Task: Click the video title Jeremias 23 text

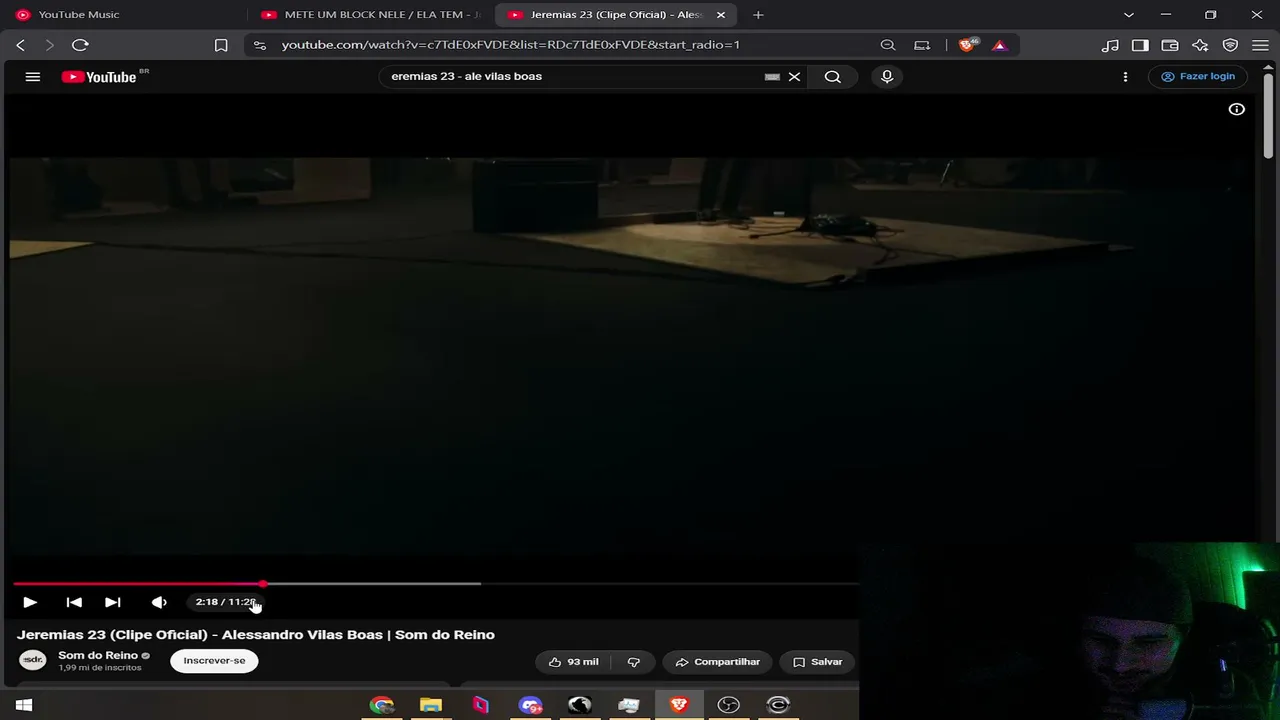Action: 256,635
